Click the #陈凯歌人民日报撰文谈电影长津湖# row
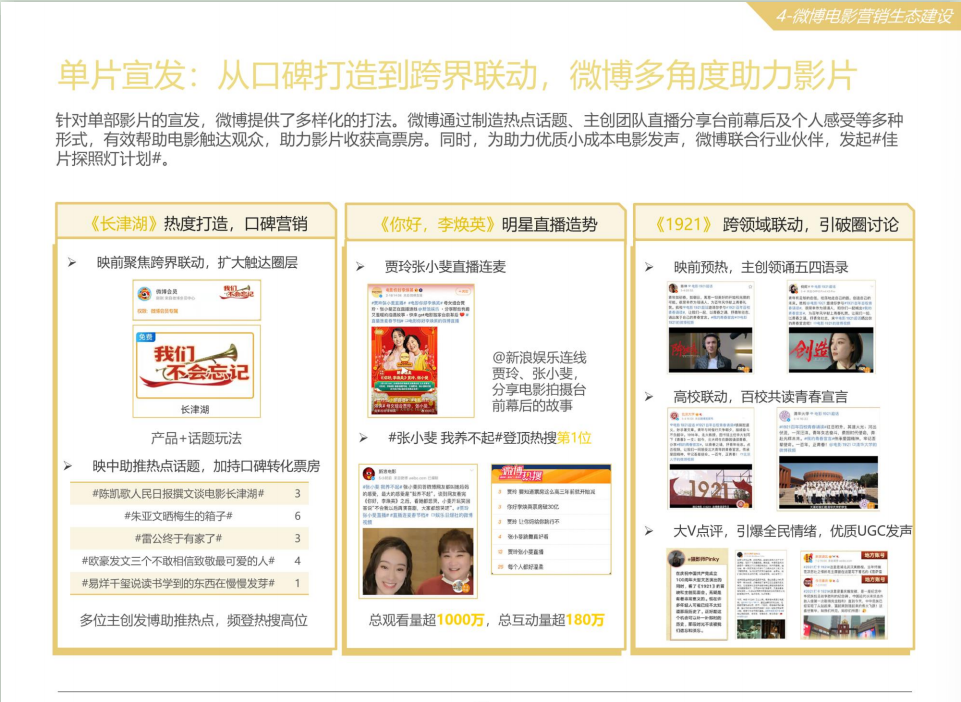 [x=189, y=494]
